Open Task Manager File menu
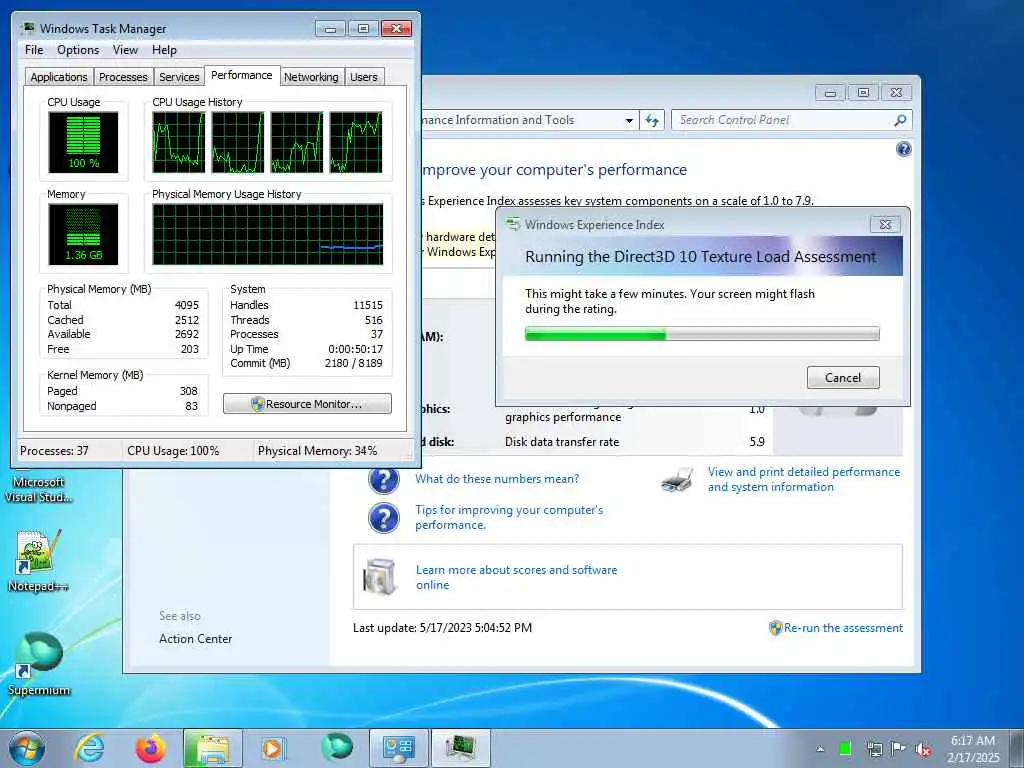The width and height of the screenshot is (1024, 768). click(34, 50)
